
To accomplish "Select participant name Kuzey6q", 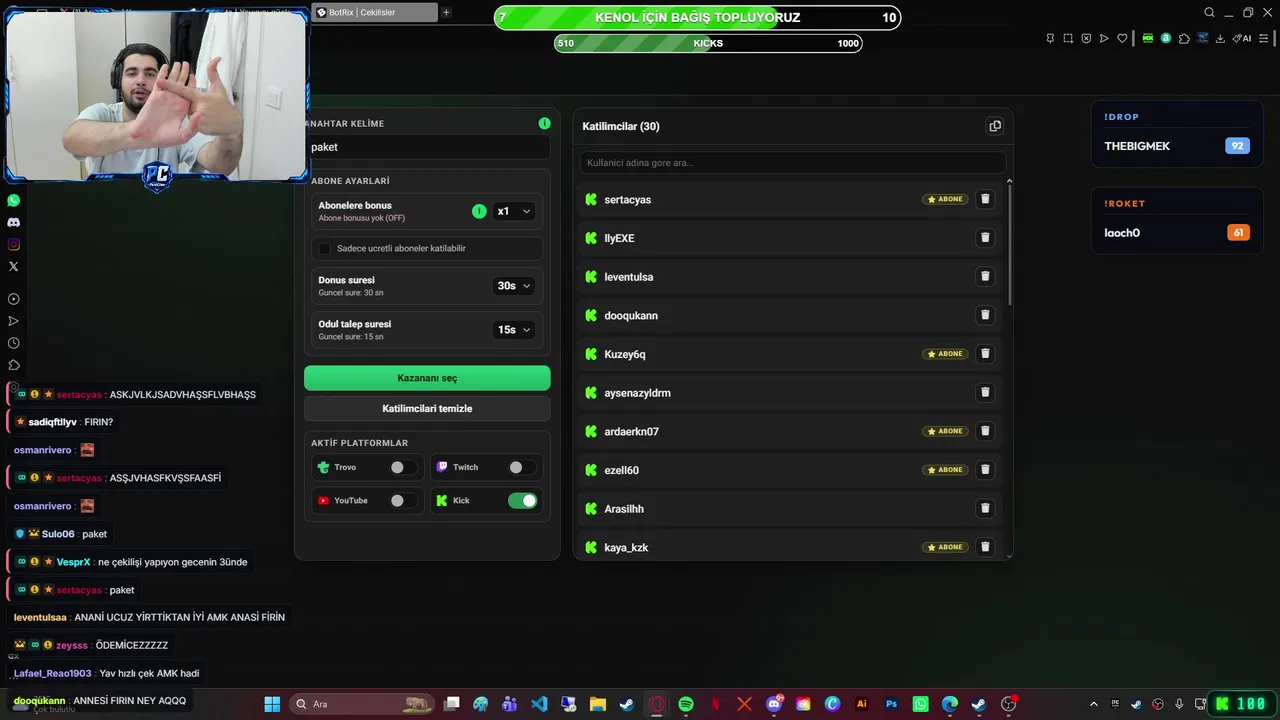I will (624, 354).
